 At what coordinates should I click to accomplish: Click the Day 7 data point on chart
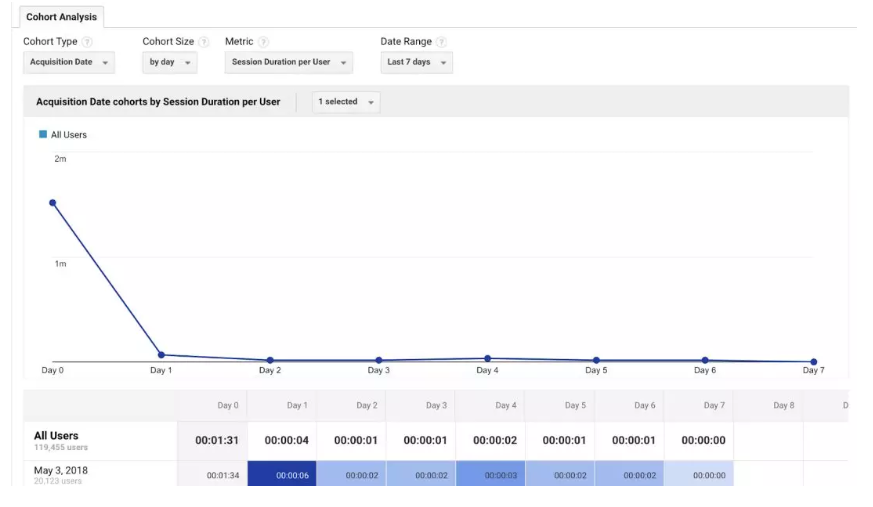point(813,362)
